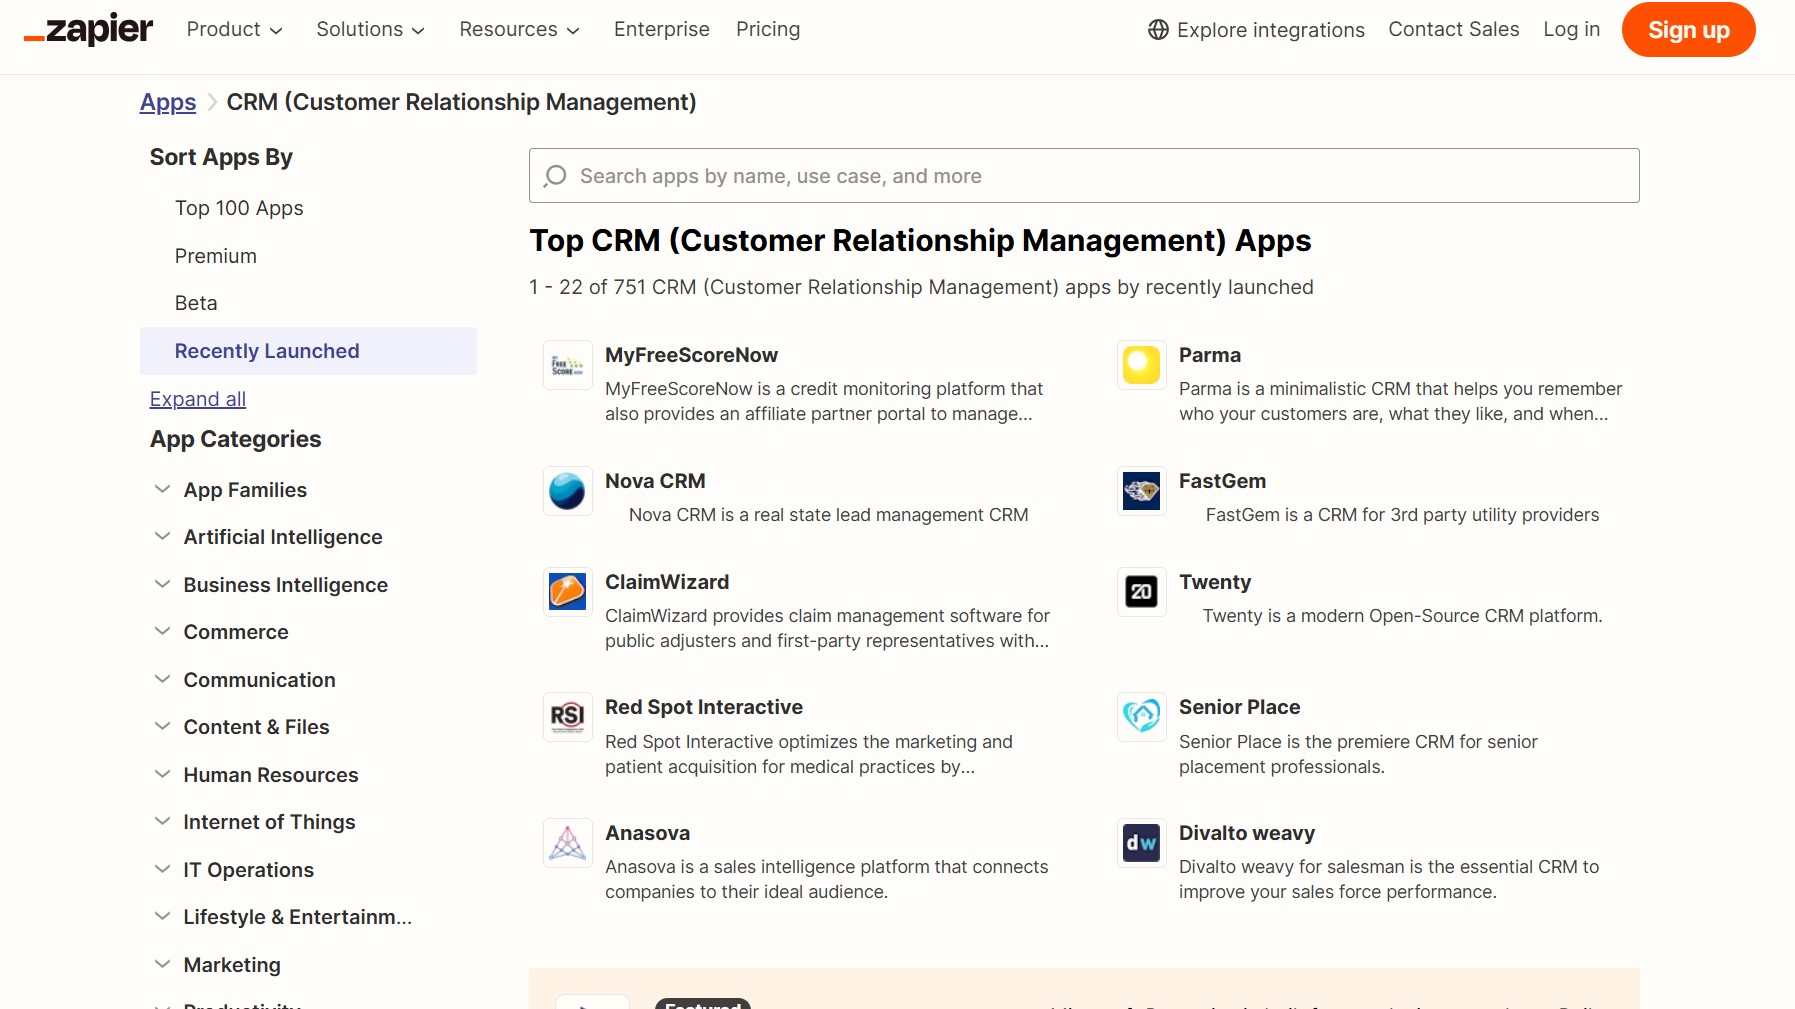Viewport: 1795px width, 1009px height.
Task: Expand the Human Resources category chevron
Action: tap(162, 774)
